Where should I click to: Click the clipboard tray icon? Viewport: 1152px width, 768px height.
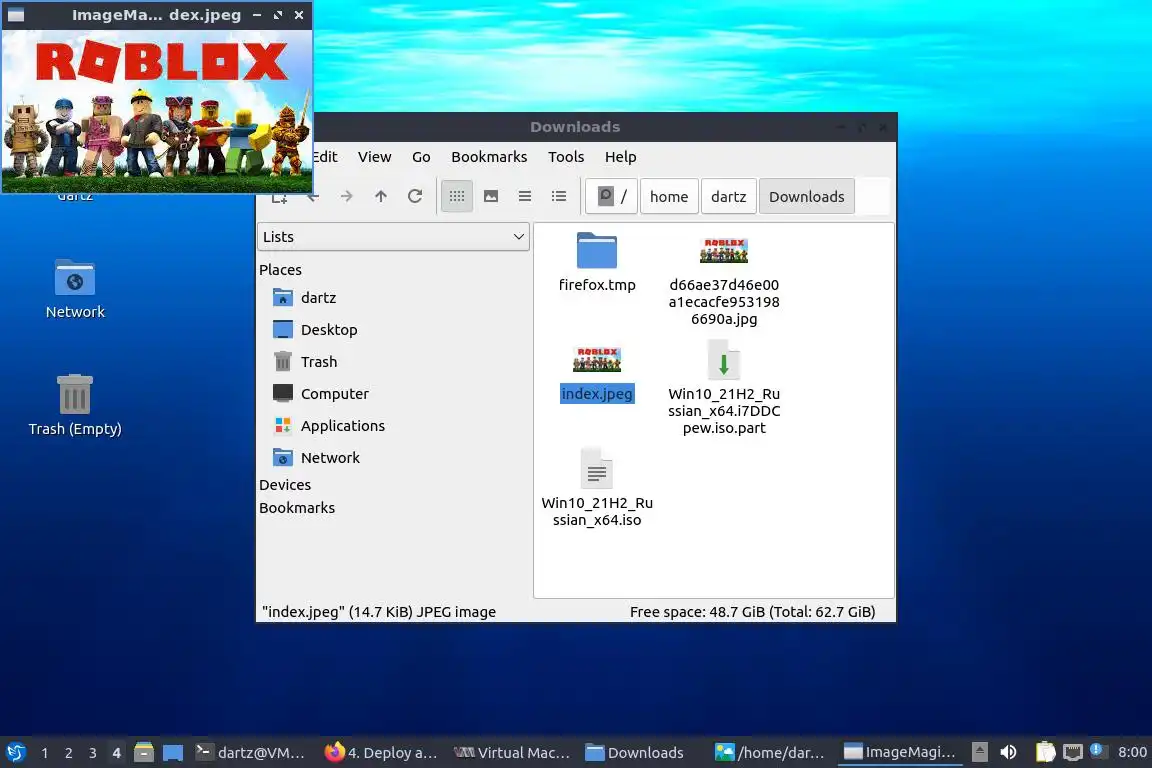point(1045,752)
